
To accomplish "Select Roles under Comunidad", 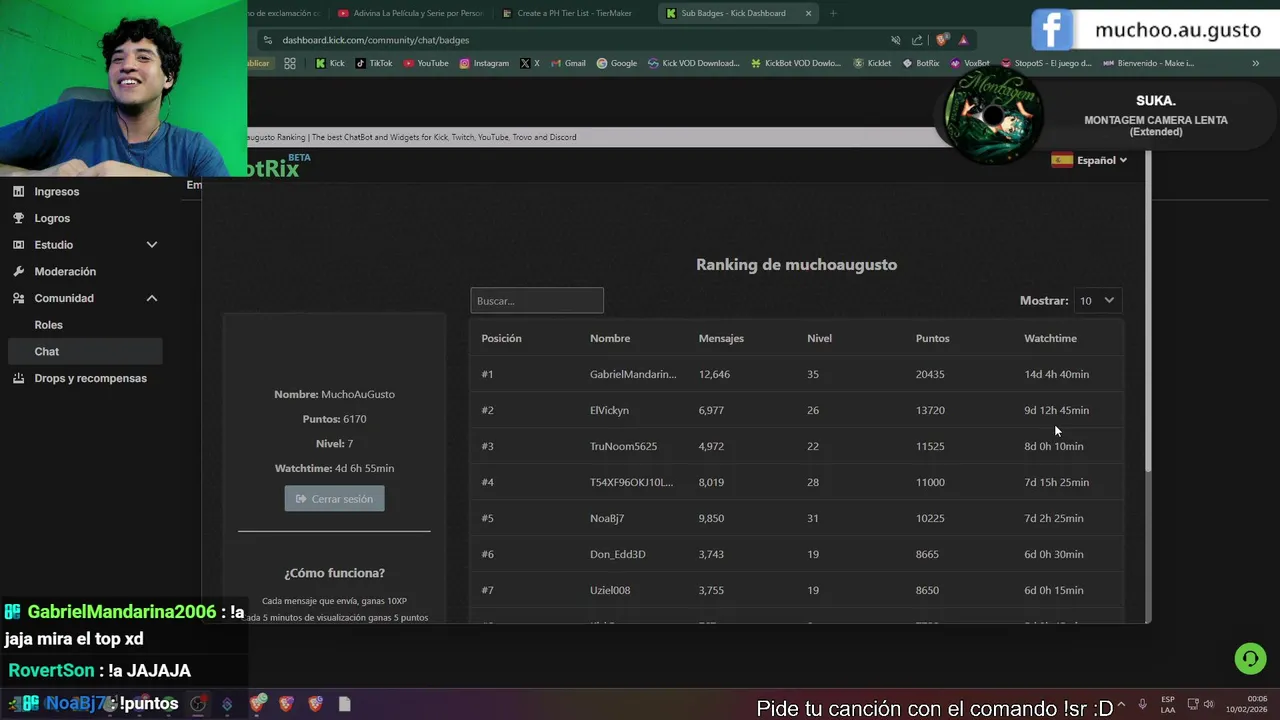I will (x=48, y=325).
